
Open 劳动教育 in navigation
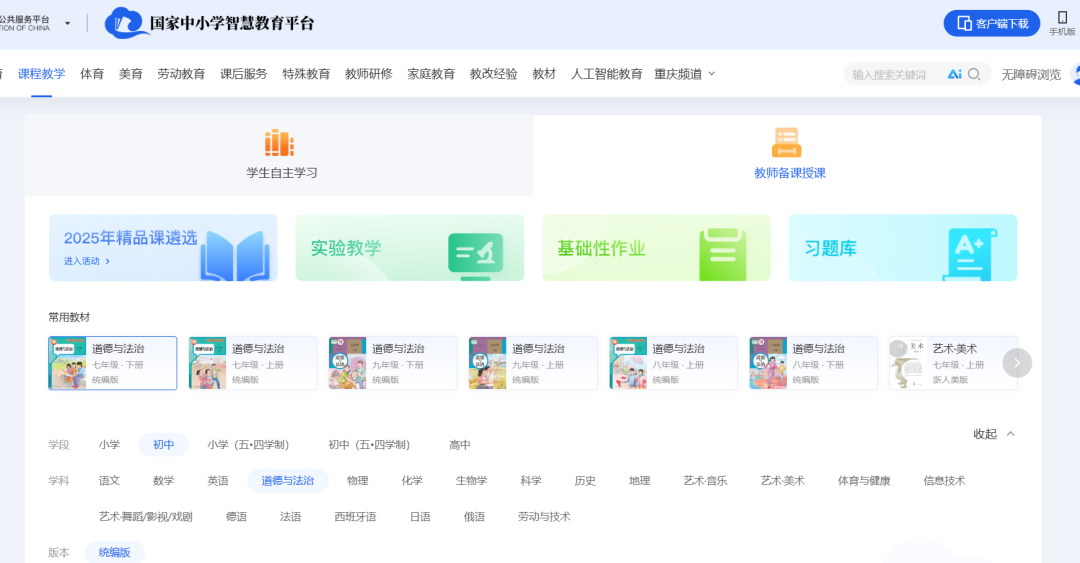pos(181,74)
